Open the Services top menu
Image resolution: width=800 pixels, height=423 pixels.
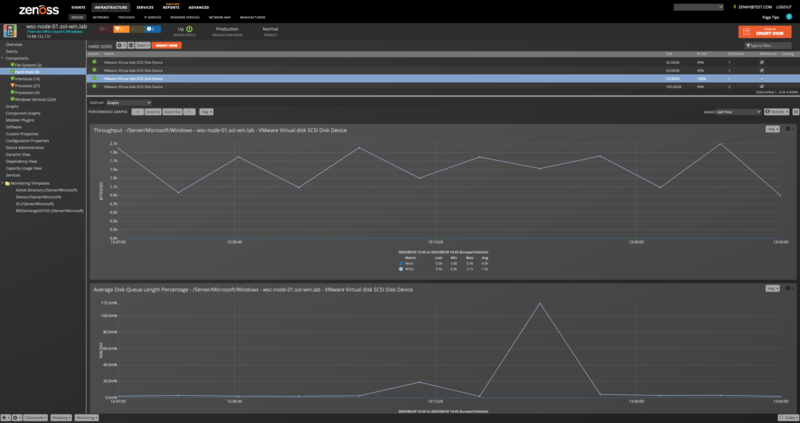click(145, 7)
